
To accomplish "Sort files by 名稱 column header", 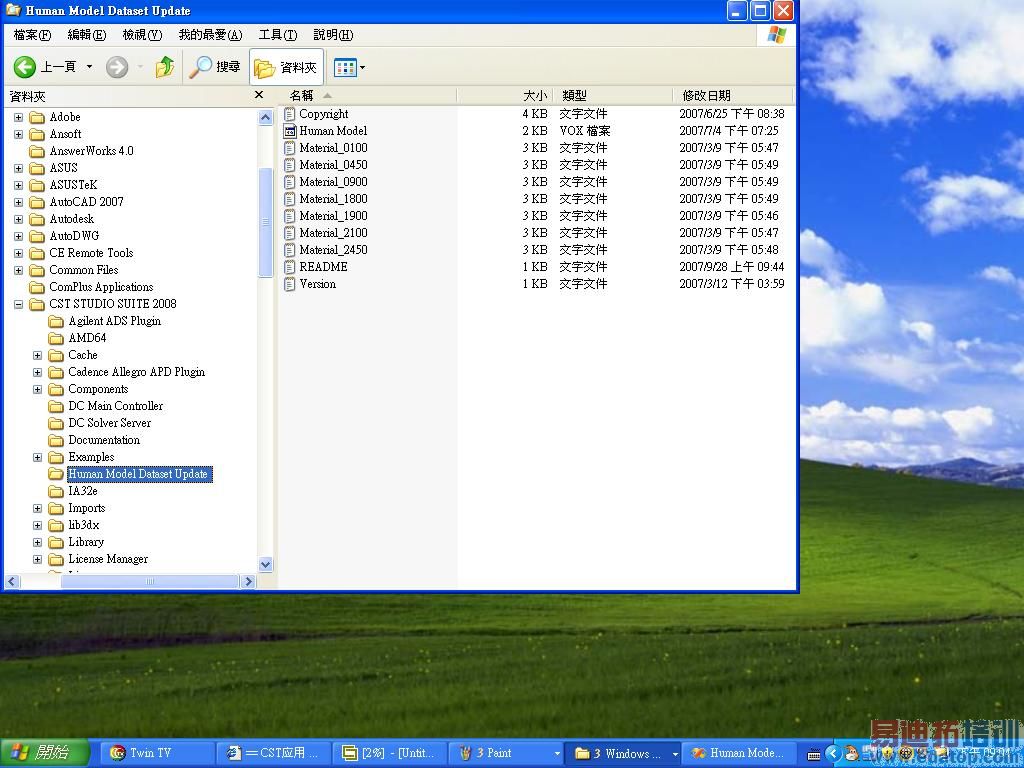I will pyautogui.click(x=368, y=95).
